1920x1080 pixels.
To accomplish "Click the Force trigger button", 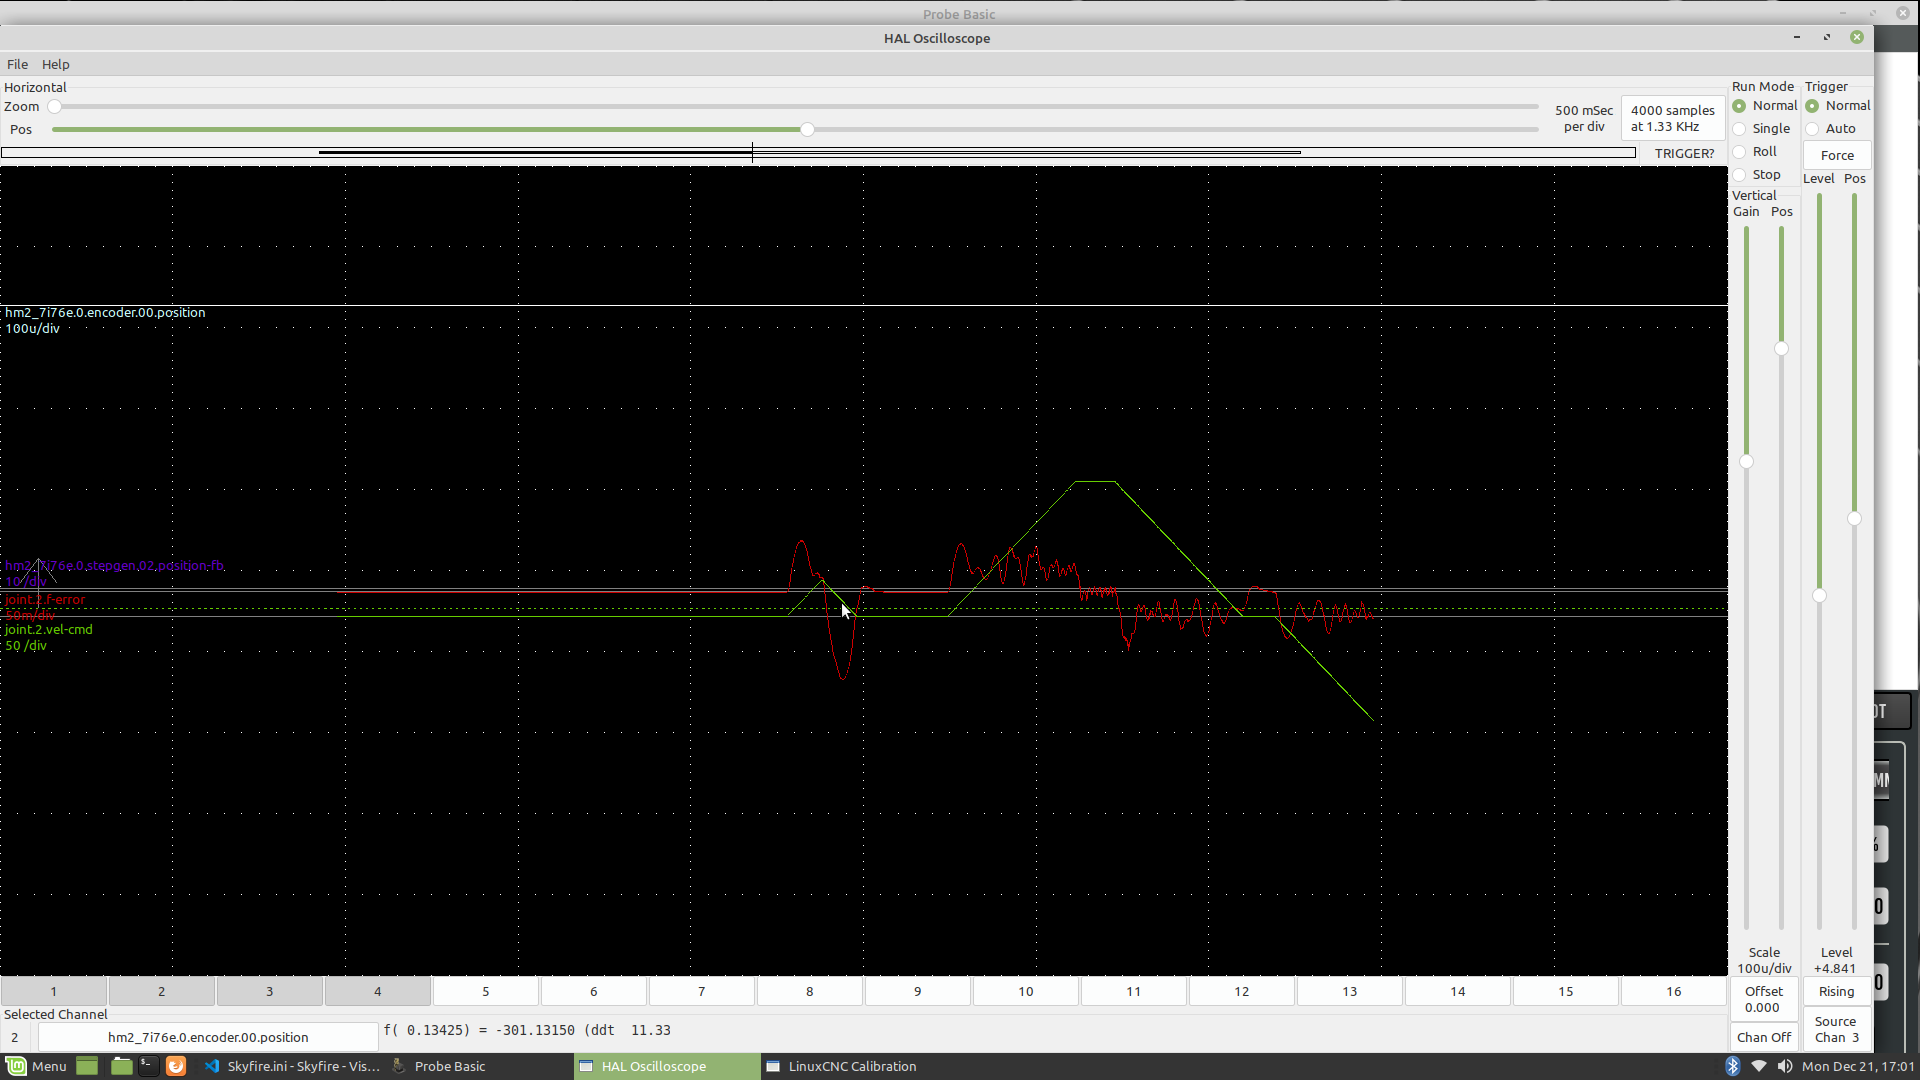I will (x=1837, y=155).
